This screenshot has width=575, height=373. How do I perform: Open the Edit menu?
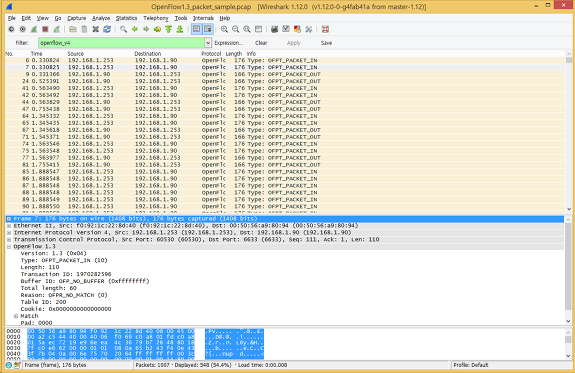tap(26, 18)
